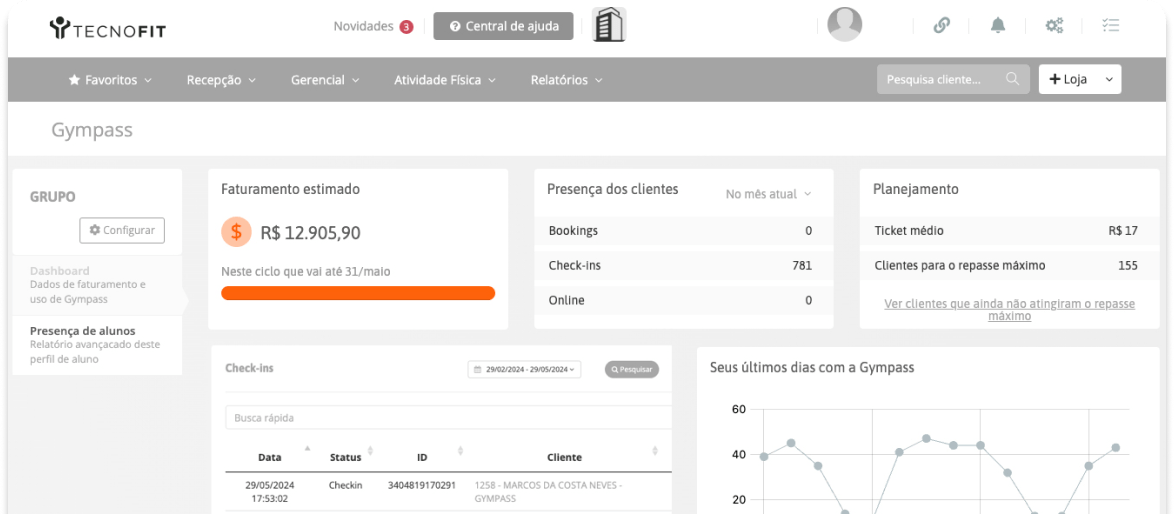Select Dashboard in the side menu

(97, 285)
